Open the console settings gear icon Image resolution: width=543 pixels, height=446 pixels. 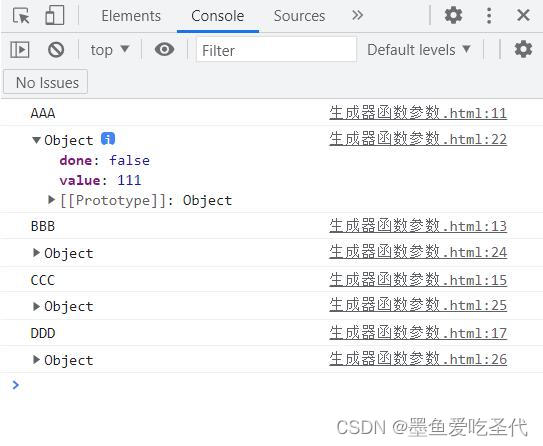pos(523,49)
